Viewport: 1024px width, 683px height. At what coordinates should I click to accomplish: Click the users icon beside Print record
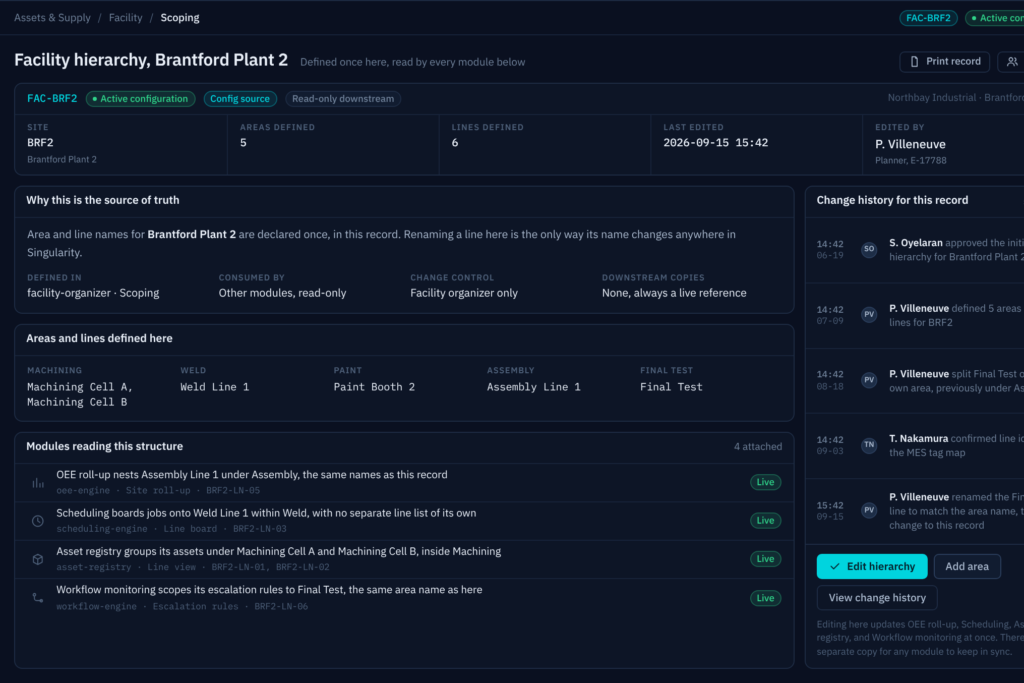(x=1012, y=61)
